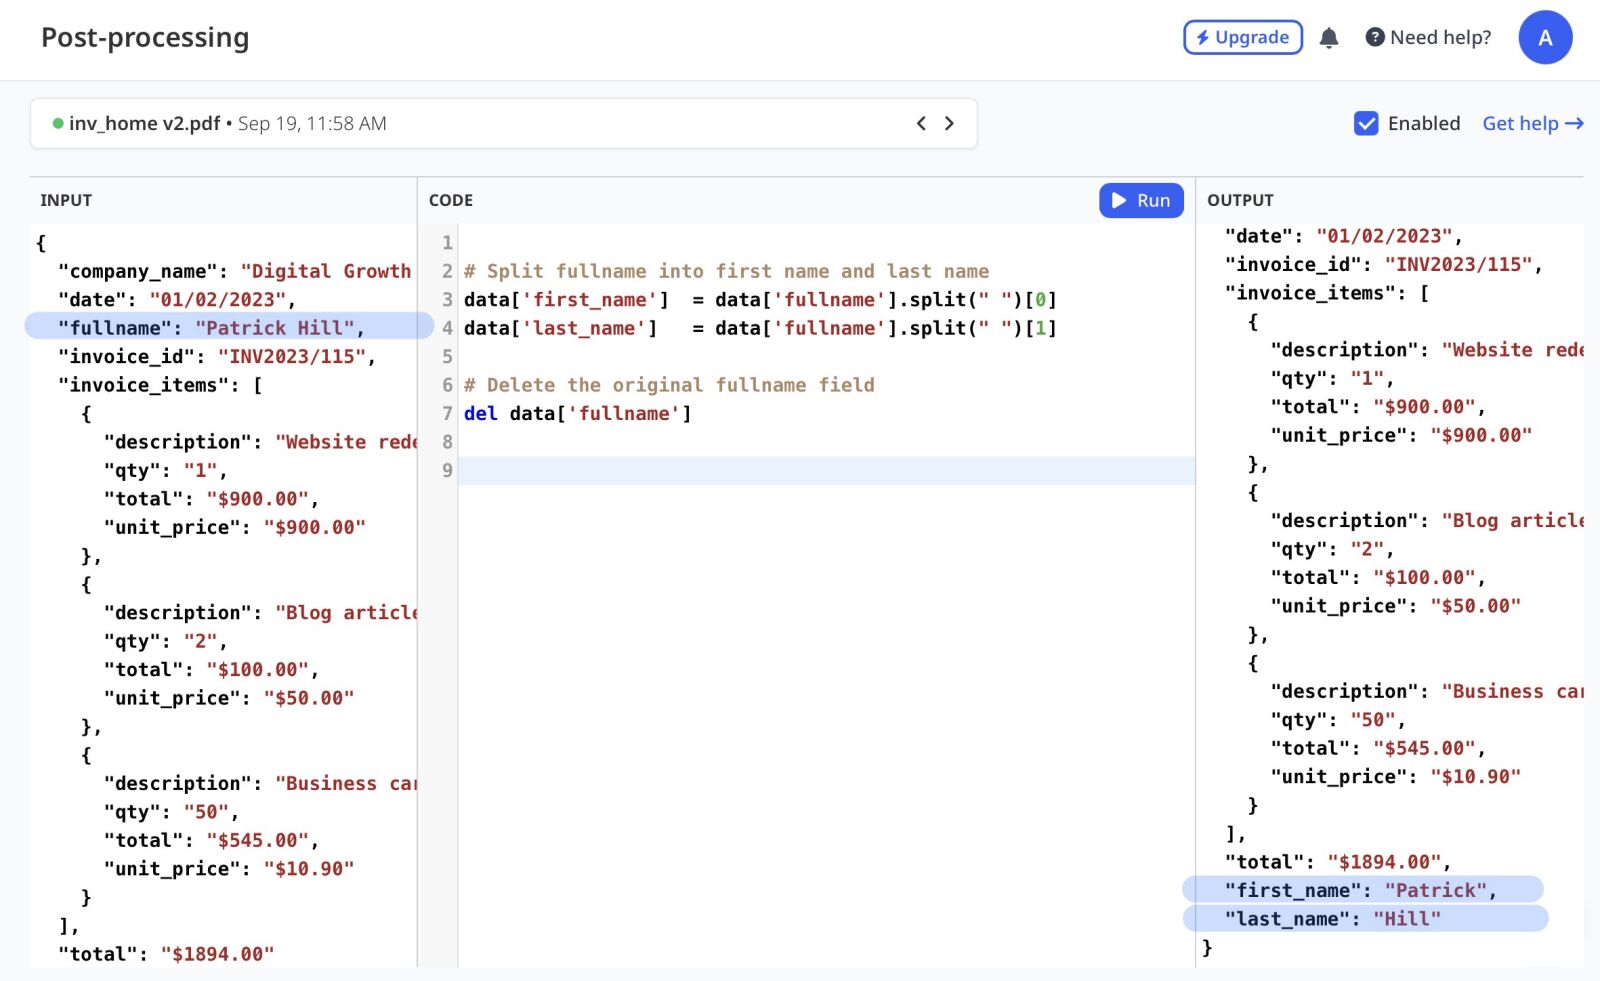Image resolution: width=1600 pixels, height=981 pixels.
Task: Open the Get help link
Action: [x=1520, y=123]
